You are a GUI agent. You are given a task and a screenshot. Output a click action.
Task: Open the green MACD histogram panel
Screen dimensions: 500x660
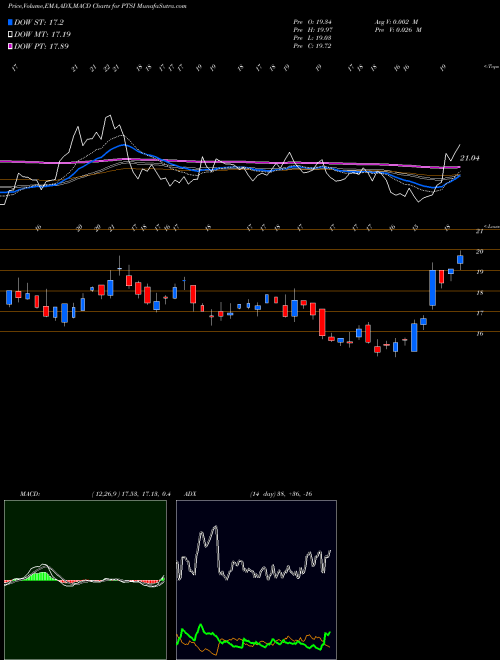coord(85,580)
